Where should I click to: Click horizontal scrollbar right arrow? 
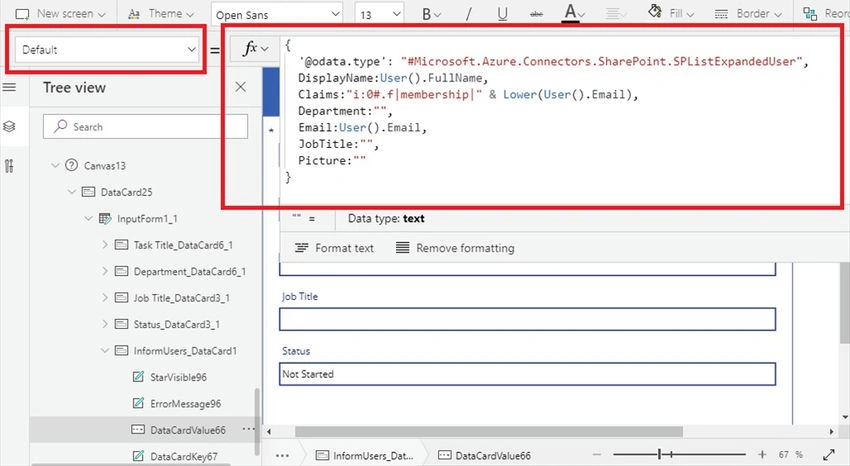click(832, 432)
